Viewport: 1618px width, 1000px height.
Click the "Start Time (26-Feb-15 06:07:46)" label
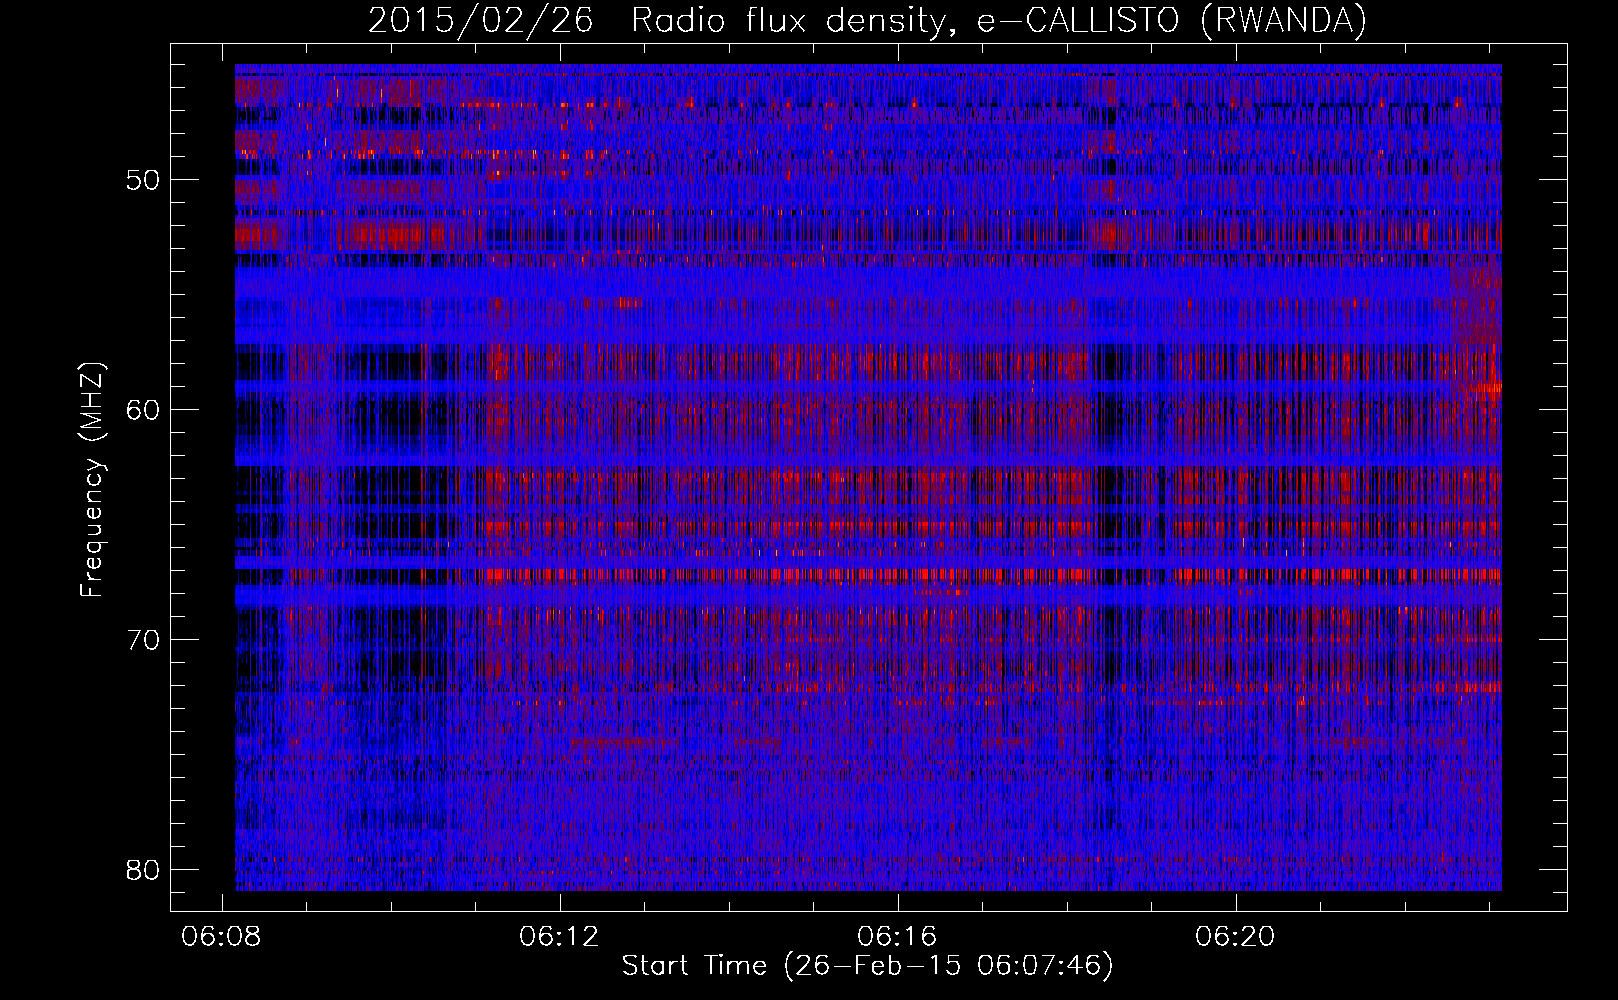[867, 966]
